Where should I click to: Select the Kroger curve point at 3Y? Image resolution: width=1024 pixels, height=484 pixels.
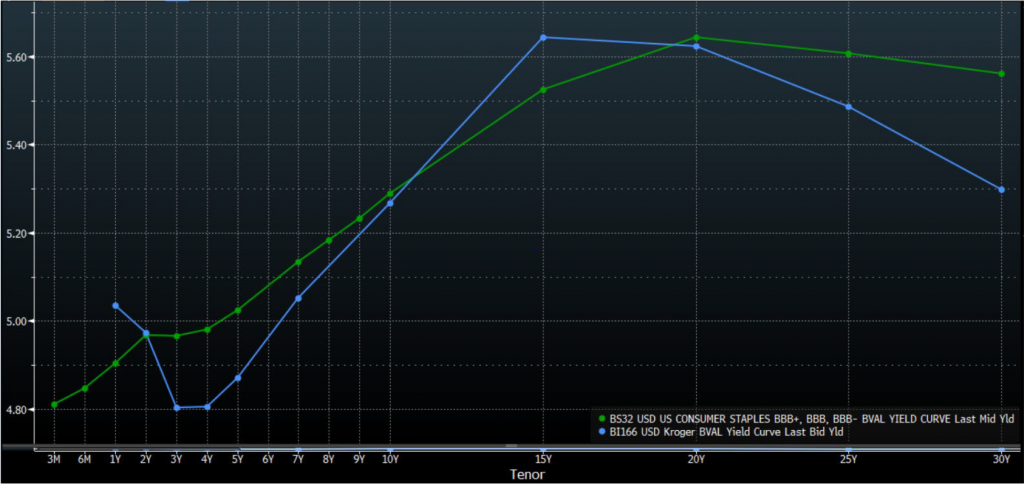coord(177,407)
